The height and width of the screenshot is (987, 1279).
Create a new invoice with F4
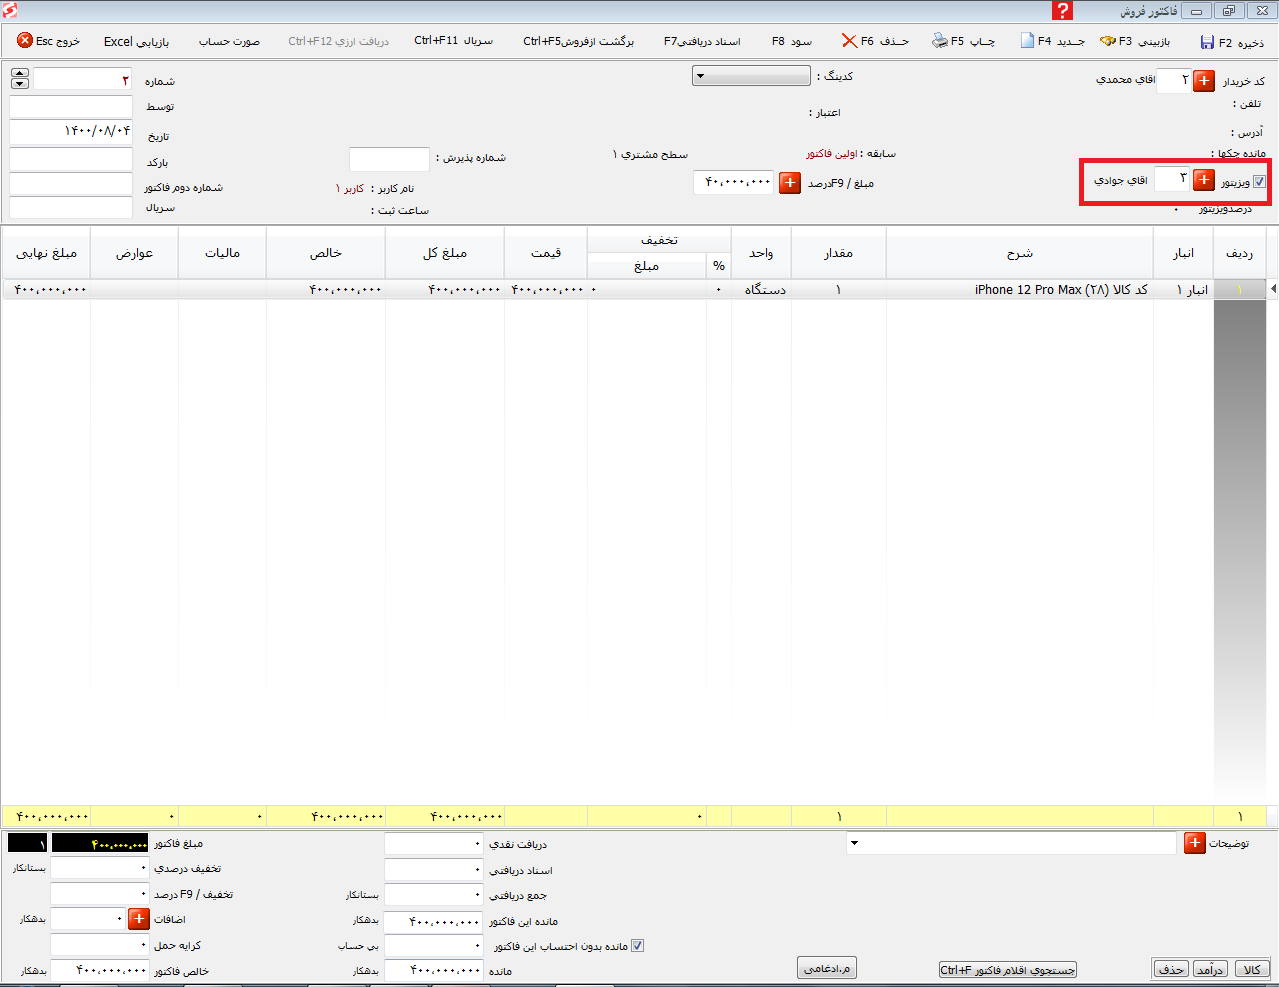tap(1053, 41)
